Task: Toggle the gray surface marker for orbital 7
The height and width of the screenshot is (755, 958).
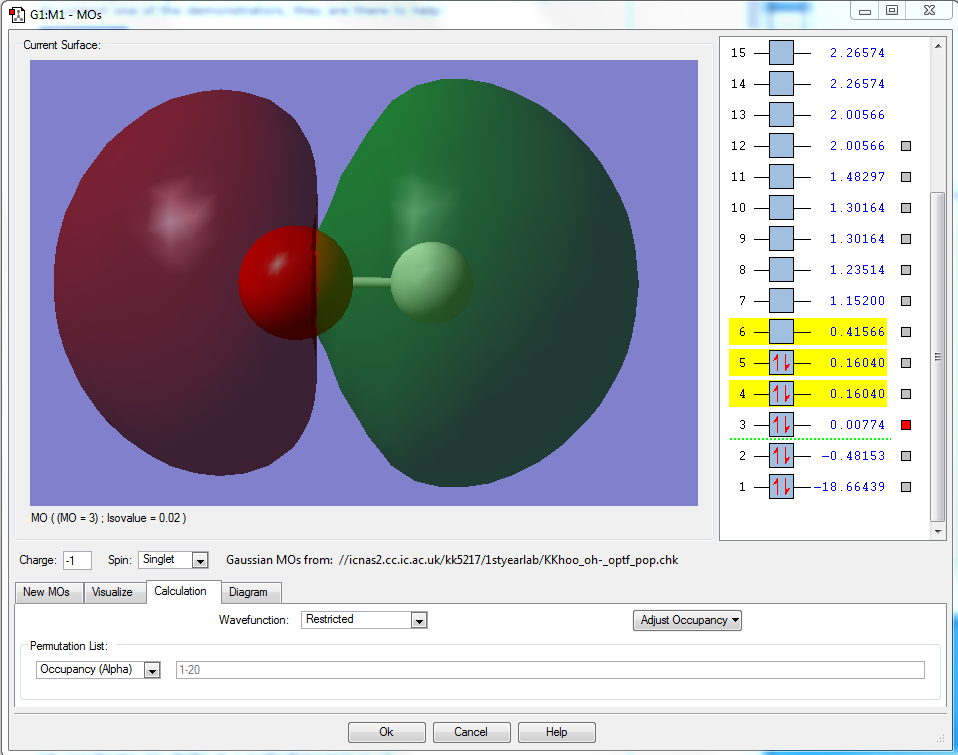Action: coord(906,301)
